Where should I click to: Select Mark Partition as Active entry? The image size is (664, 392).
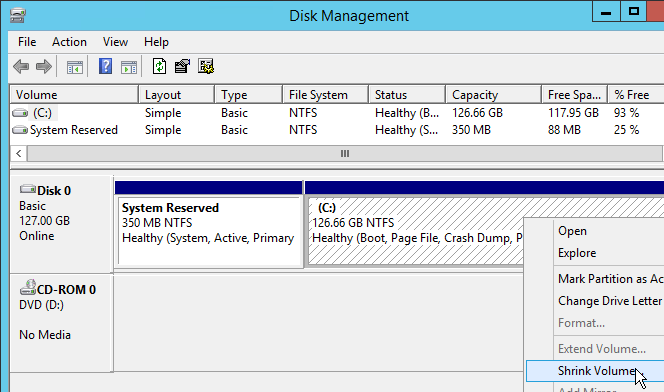coord(595,279)
